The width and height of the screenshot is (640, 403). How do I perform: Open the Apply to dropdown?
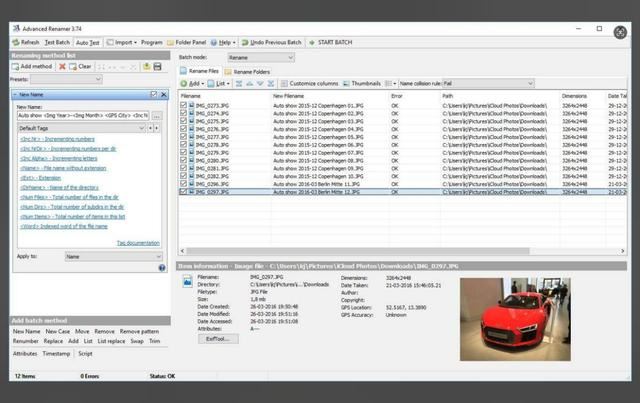(112, 257)
